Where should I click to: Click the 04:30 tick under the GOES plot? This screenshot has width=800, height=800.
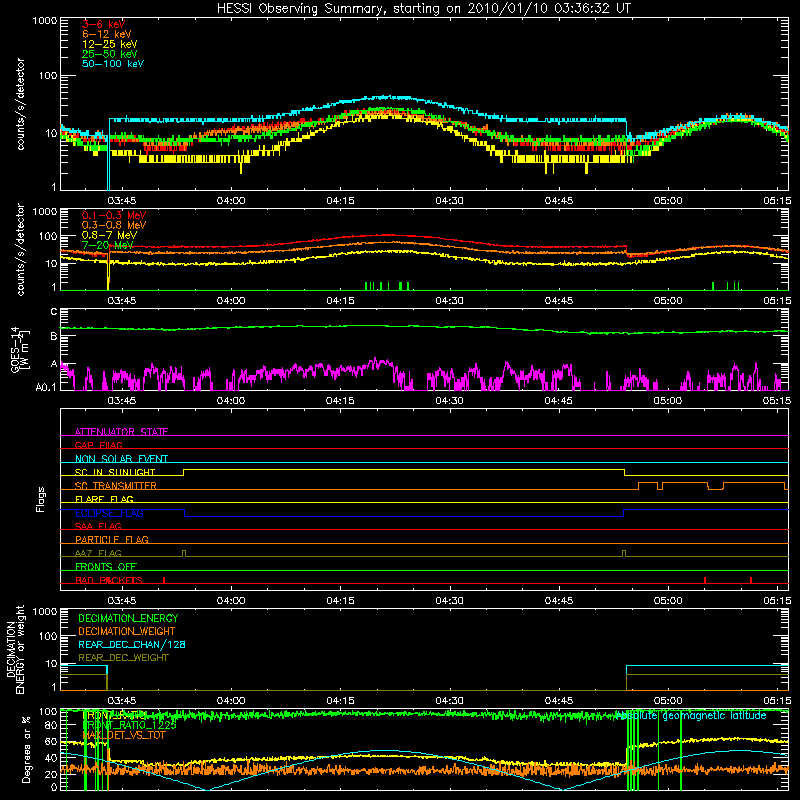click(x=449, y=401)
